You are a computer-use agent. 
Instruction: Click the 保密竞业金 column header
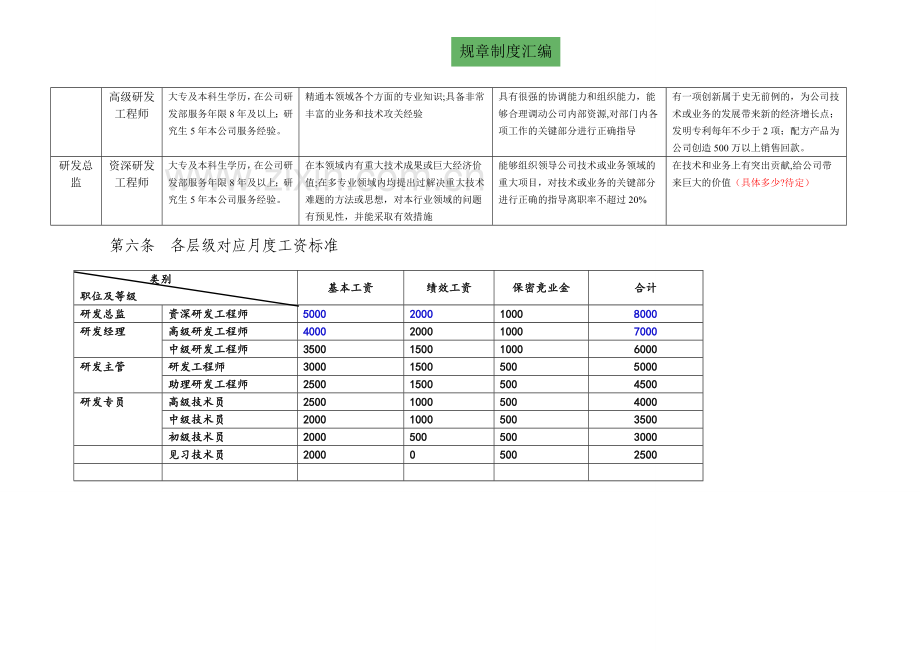coord(541,287)
